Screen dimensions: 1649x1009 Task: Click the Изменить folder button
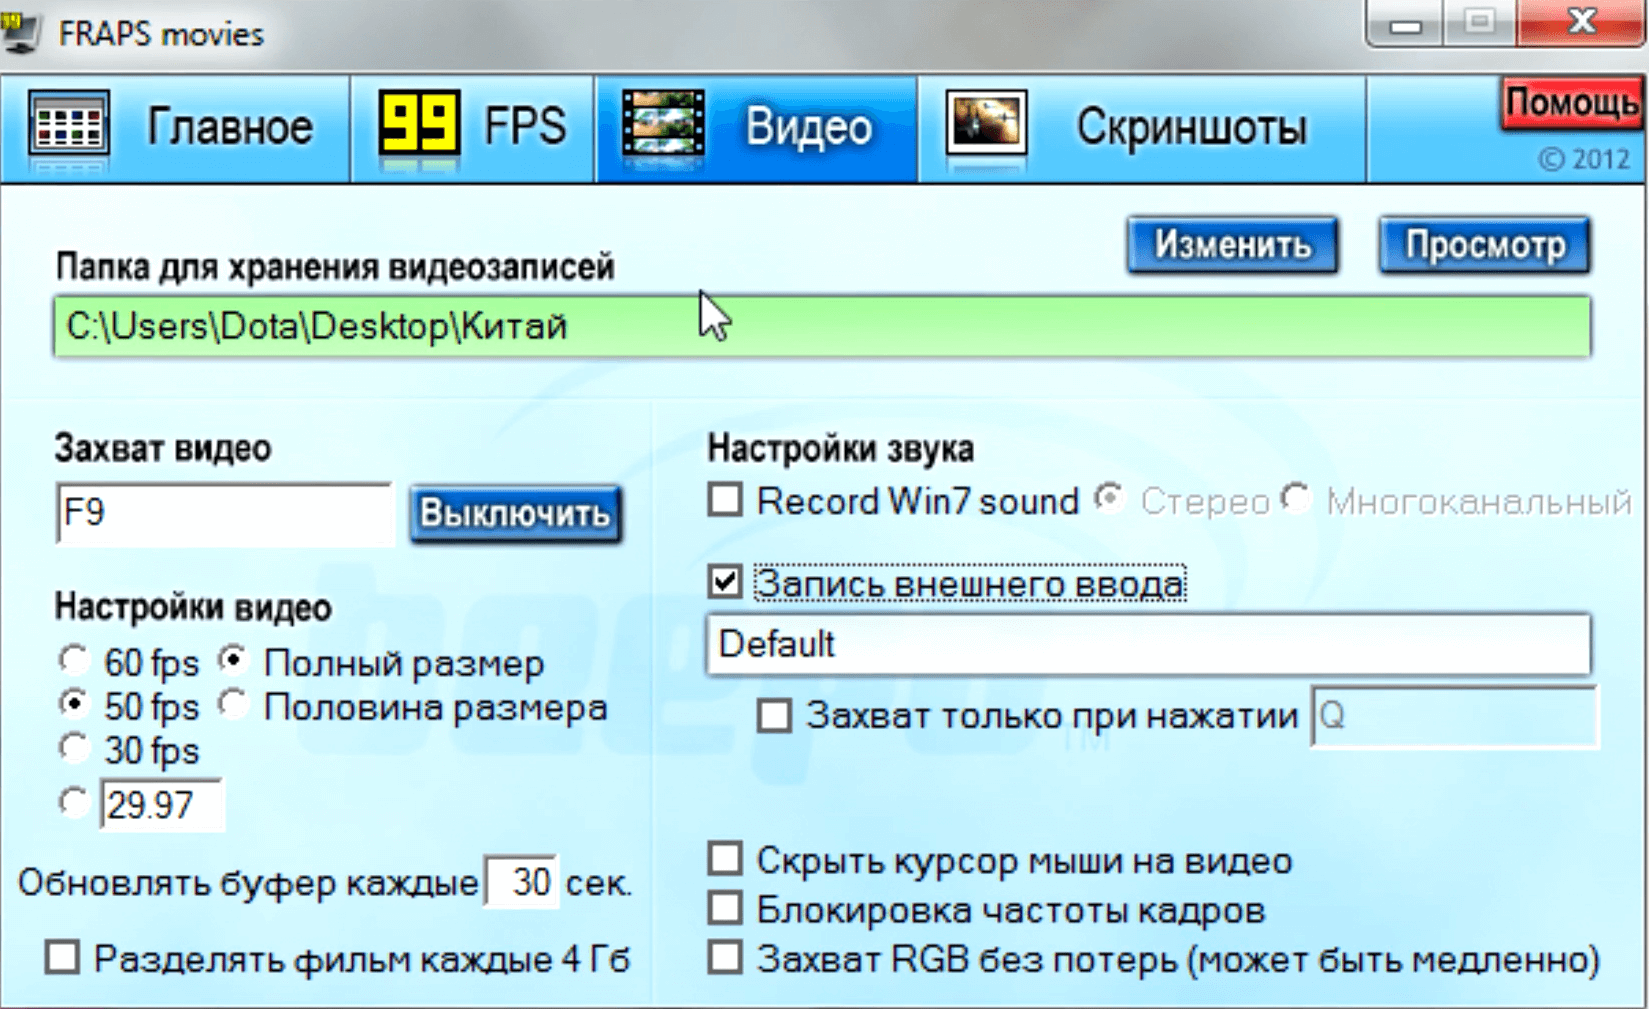tap(1232, 245)
